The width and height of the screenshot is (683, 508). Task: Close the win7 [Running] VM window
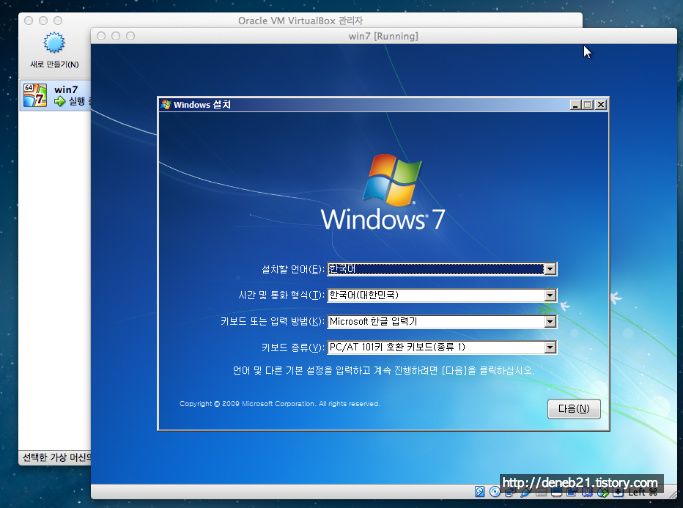[101, 36]
